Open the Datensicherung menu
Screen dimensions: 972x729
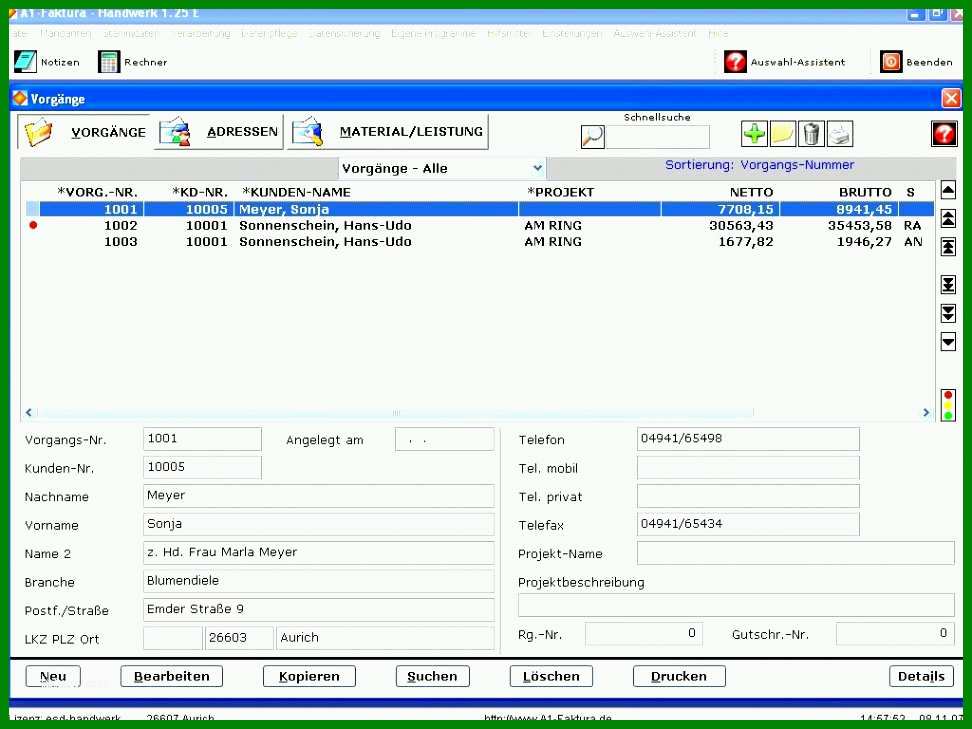point(344,33)
